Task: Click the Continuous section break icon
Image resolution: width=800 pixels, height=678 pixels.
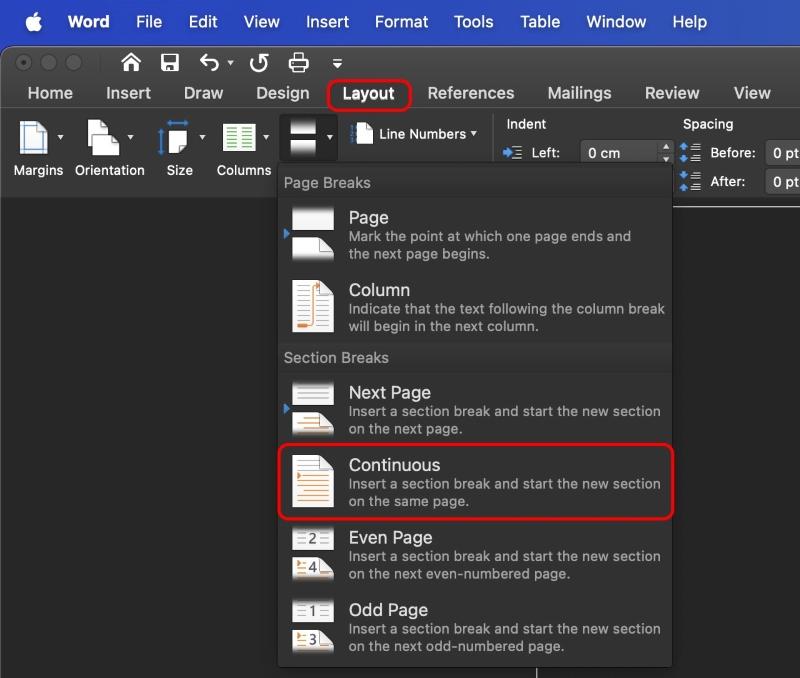Action: [x=313, y=481]
